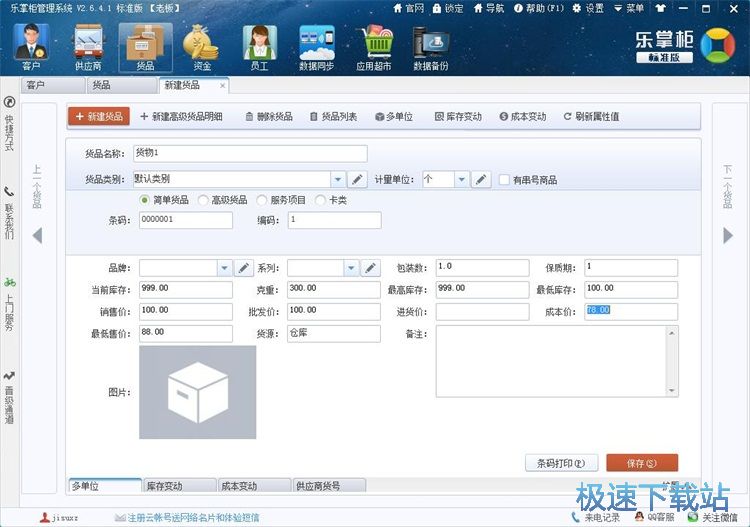Open the 员工 employee module icon
This screenshot has width=750, height=527.
[259, 48]
